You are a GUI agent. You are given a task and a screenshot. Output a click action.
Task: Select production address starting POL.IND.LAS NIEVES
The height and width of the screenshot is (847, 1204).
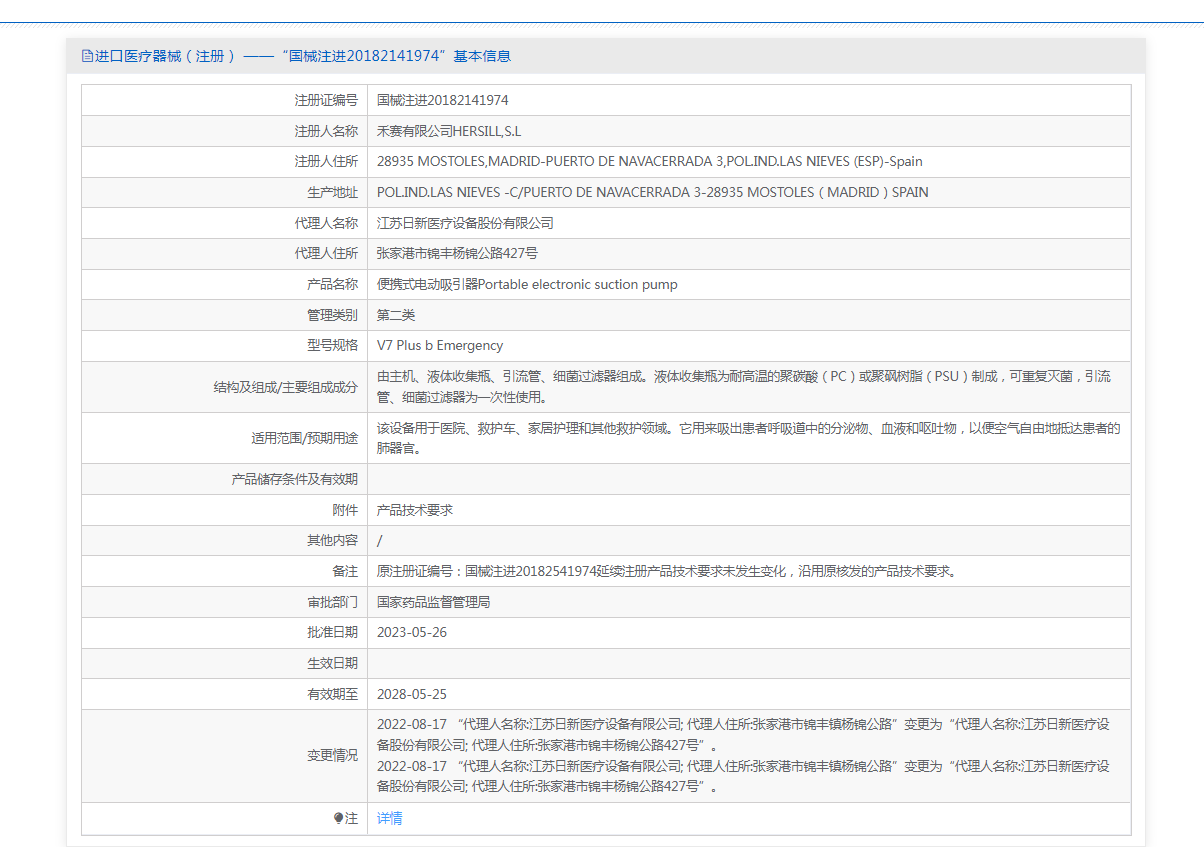pos(652,192)
